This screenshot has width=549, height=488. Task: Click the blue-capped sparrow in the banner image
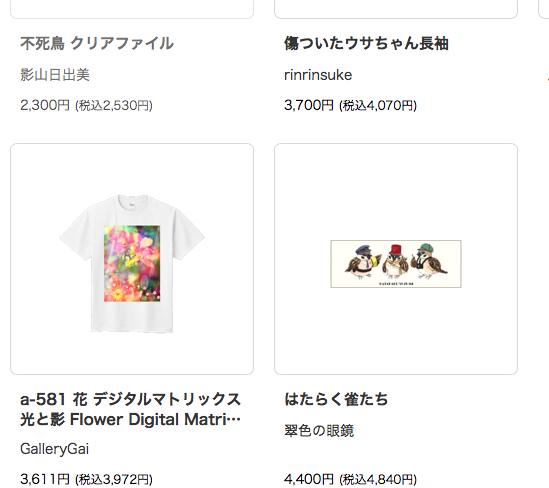tap(362, 262)
